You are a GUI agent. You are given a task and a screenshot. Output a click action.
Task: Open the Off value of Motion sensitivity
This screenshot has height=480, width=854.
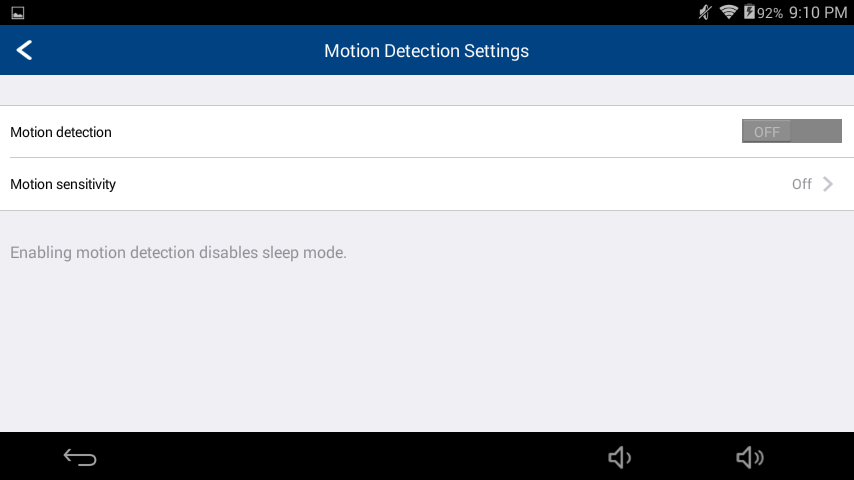[x=802, y=184]
